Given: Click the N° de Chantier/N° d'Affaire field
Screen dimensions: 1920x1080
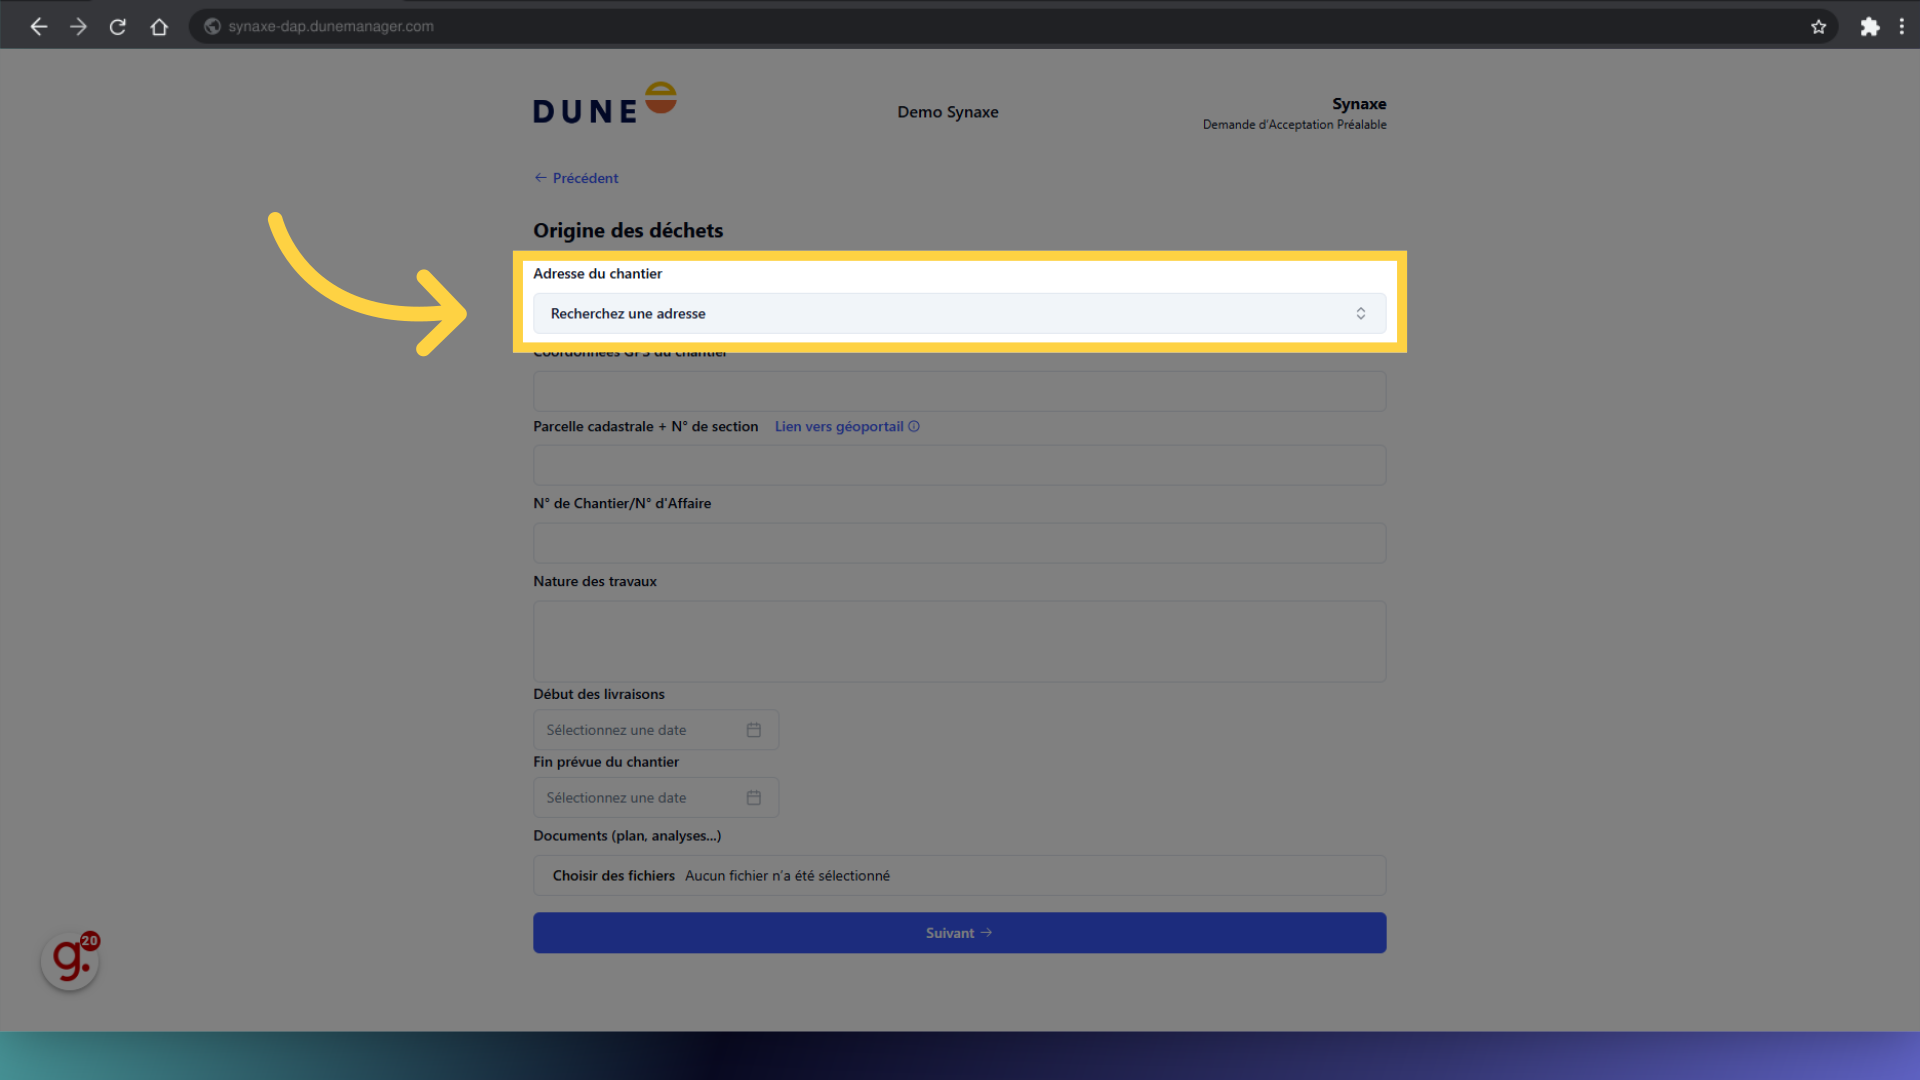Looking at the screenshot, I should coord(959,543).
